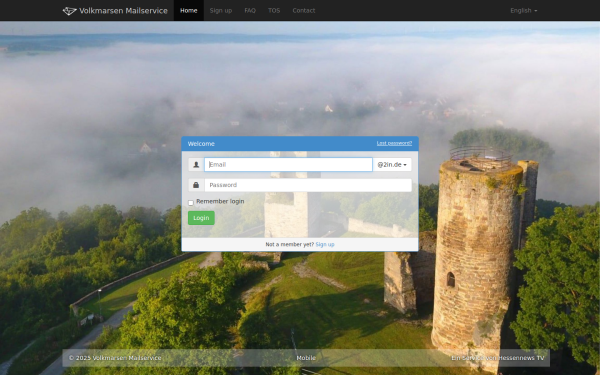Click the padlock icon beside Password
The width and height of the screenshot is (600, 375).
(196, 185)
